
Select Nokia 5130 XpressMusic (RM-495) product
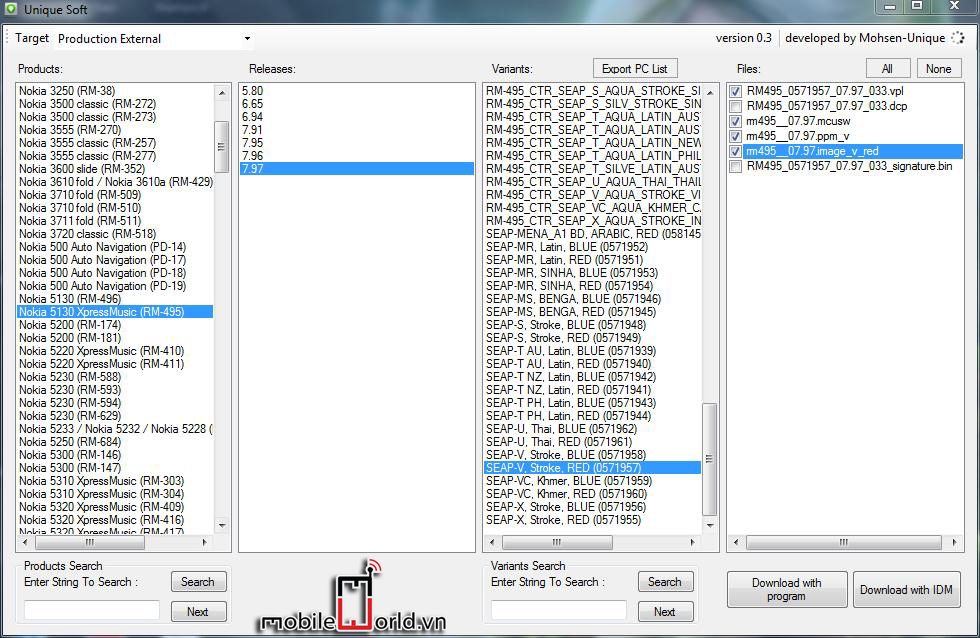pos(115,312)
